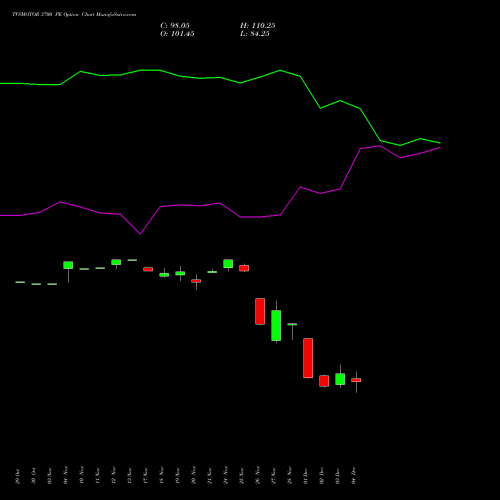500x500 pixels.
Task: Select the 28 Nov date label
Action: (290, 475)
